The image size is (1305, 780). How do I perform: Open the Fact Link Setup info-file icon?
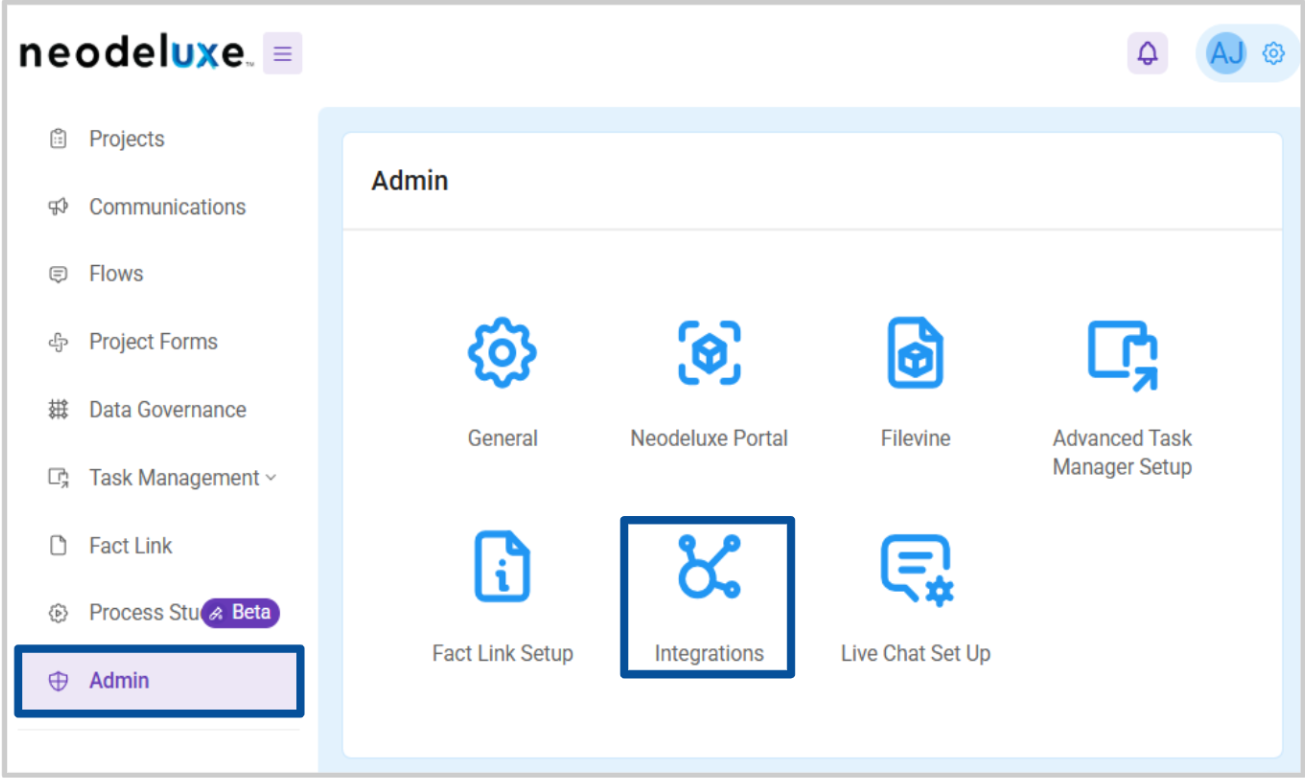pyautogui.click(x=502, y=567)
